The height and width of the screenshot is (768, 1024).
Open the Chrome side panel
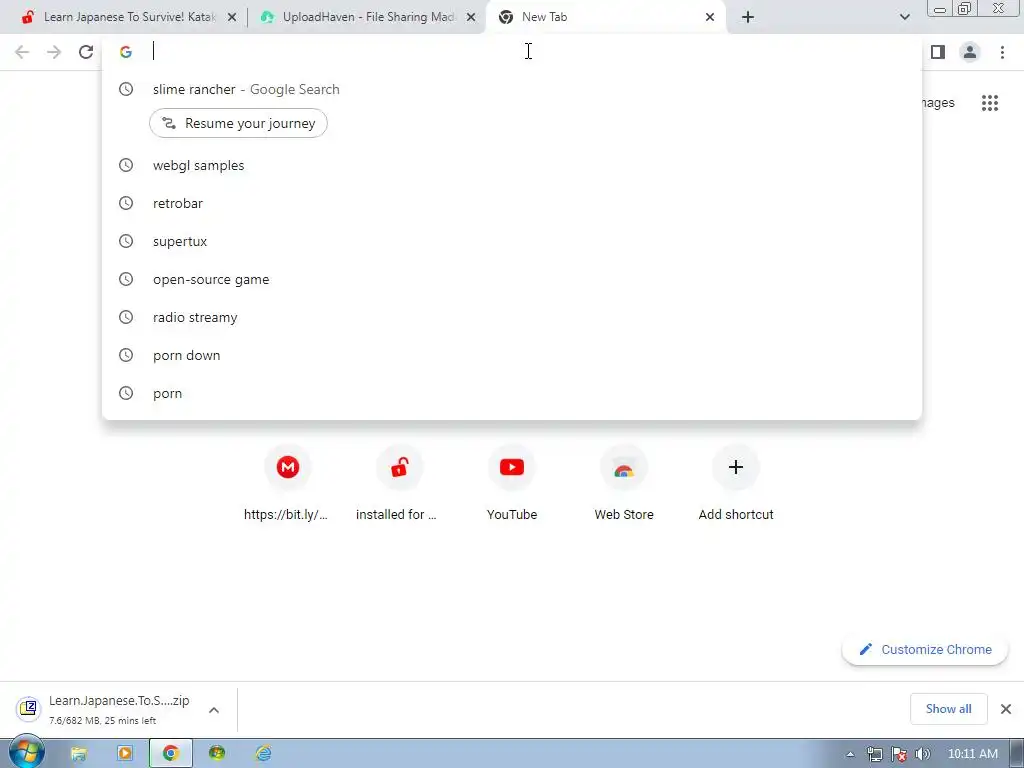click(x=938, y=52)
